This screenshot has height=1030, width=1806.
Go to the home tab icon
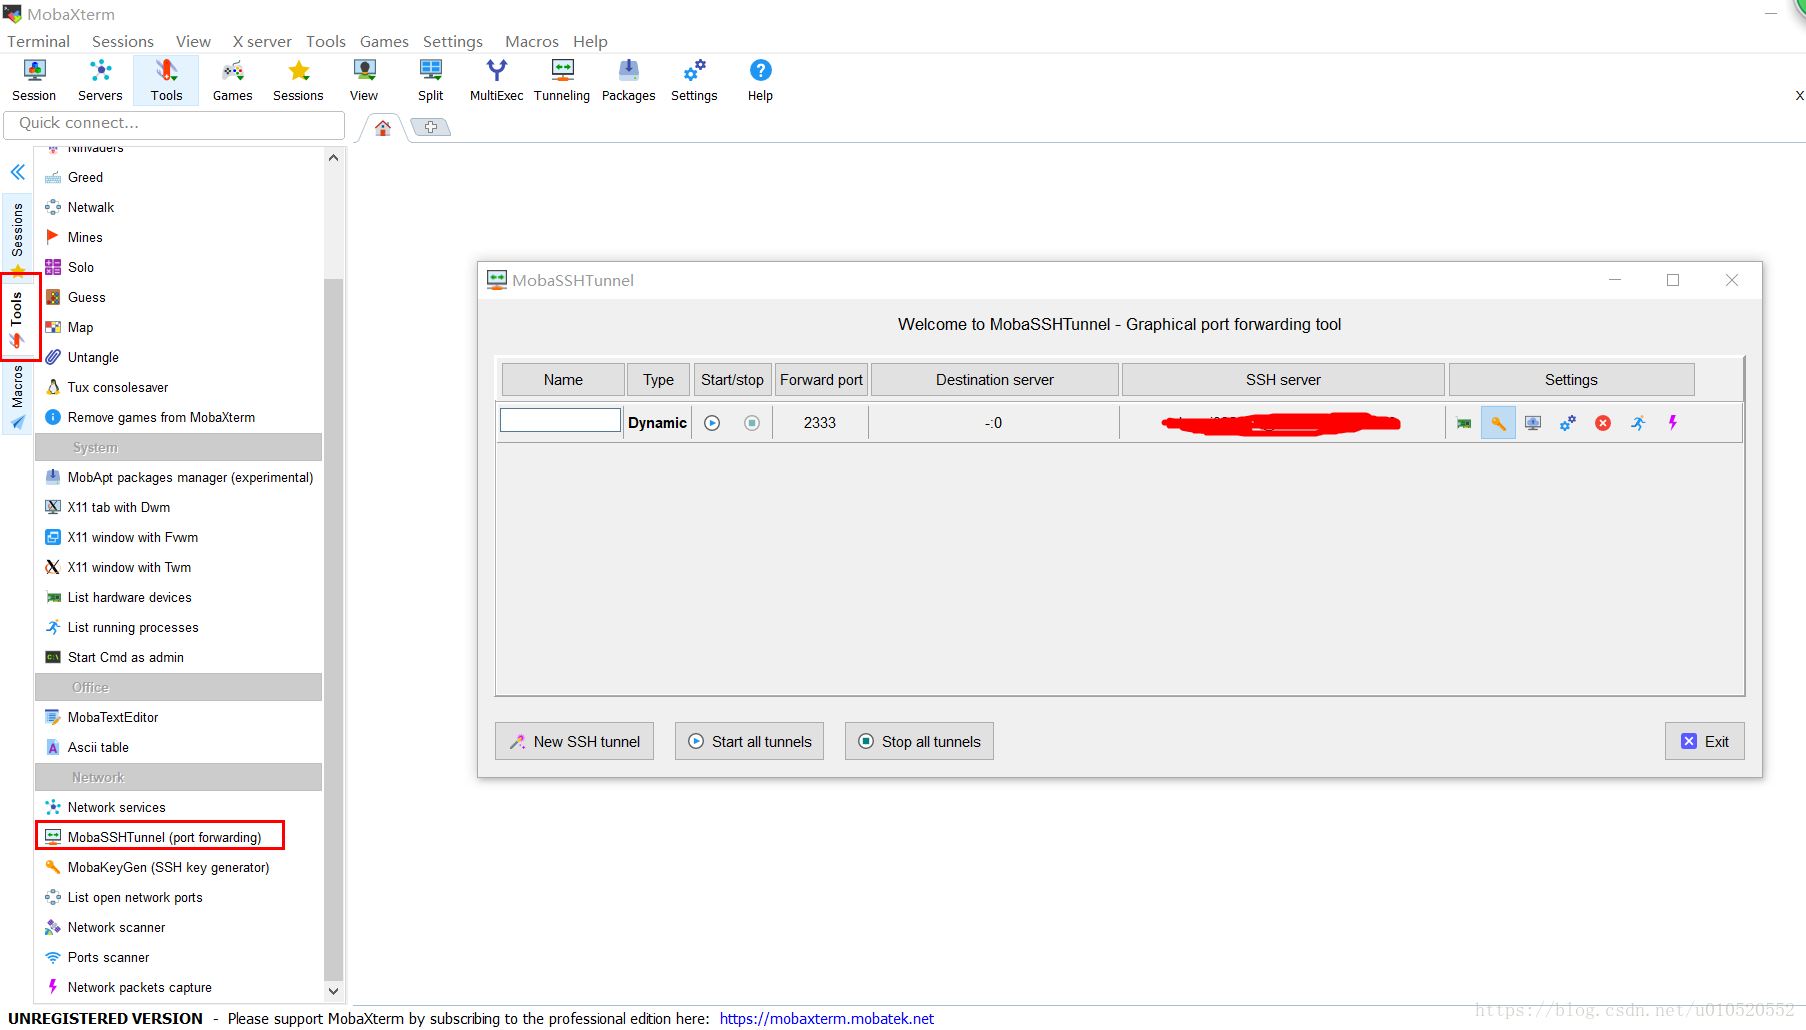[383, 128]
